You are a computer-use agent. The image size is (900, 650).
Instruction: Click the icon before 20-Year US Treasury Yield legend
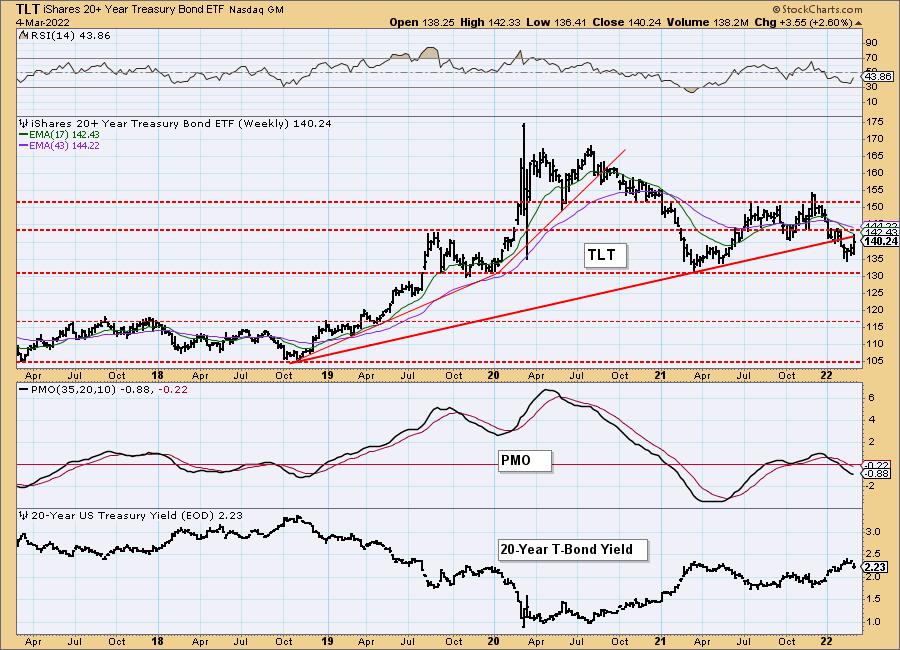coord(23,516)
